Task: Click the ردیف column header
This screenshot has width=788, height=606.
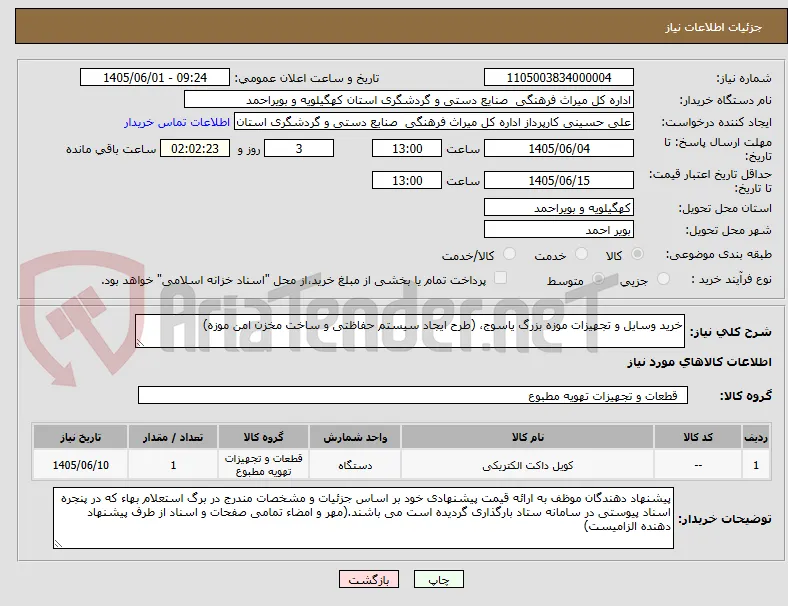Action: coord(756,437)
